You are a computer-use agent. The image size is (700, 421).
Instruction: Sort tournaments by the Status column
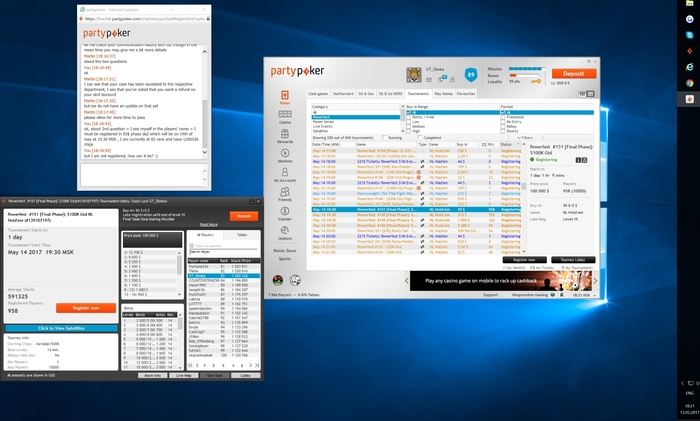point(510,145)
